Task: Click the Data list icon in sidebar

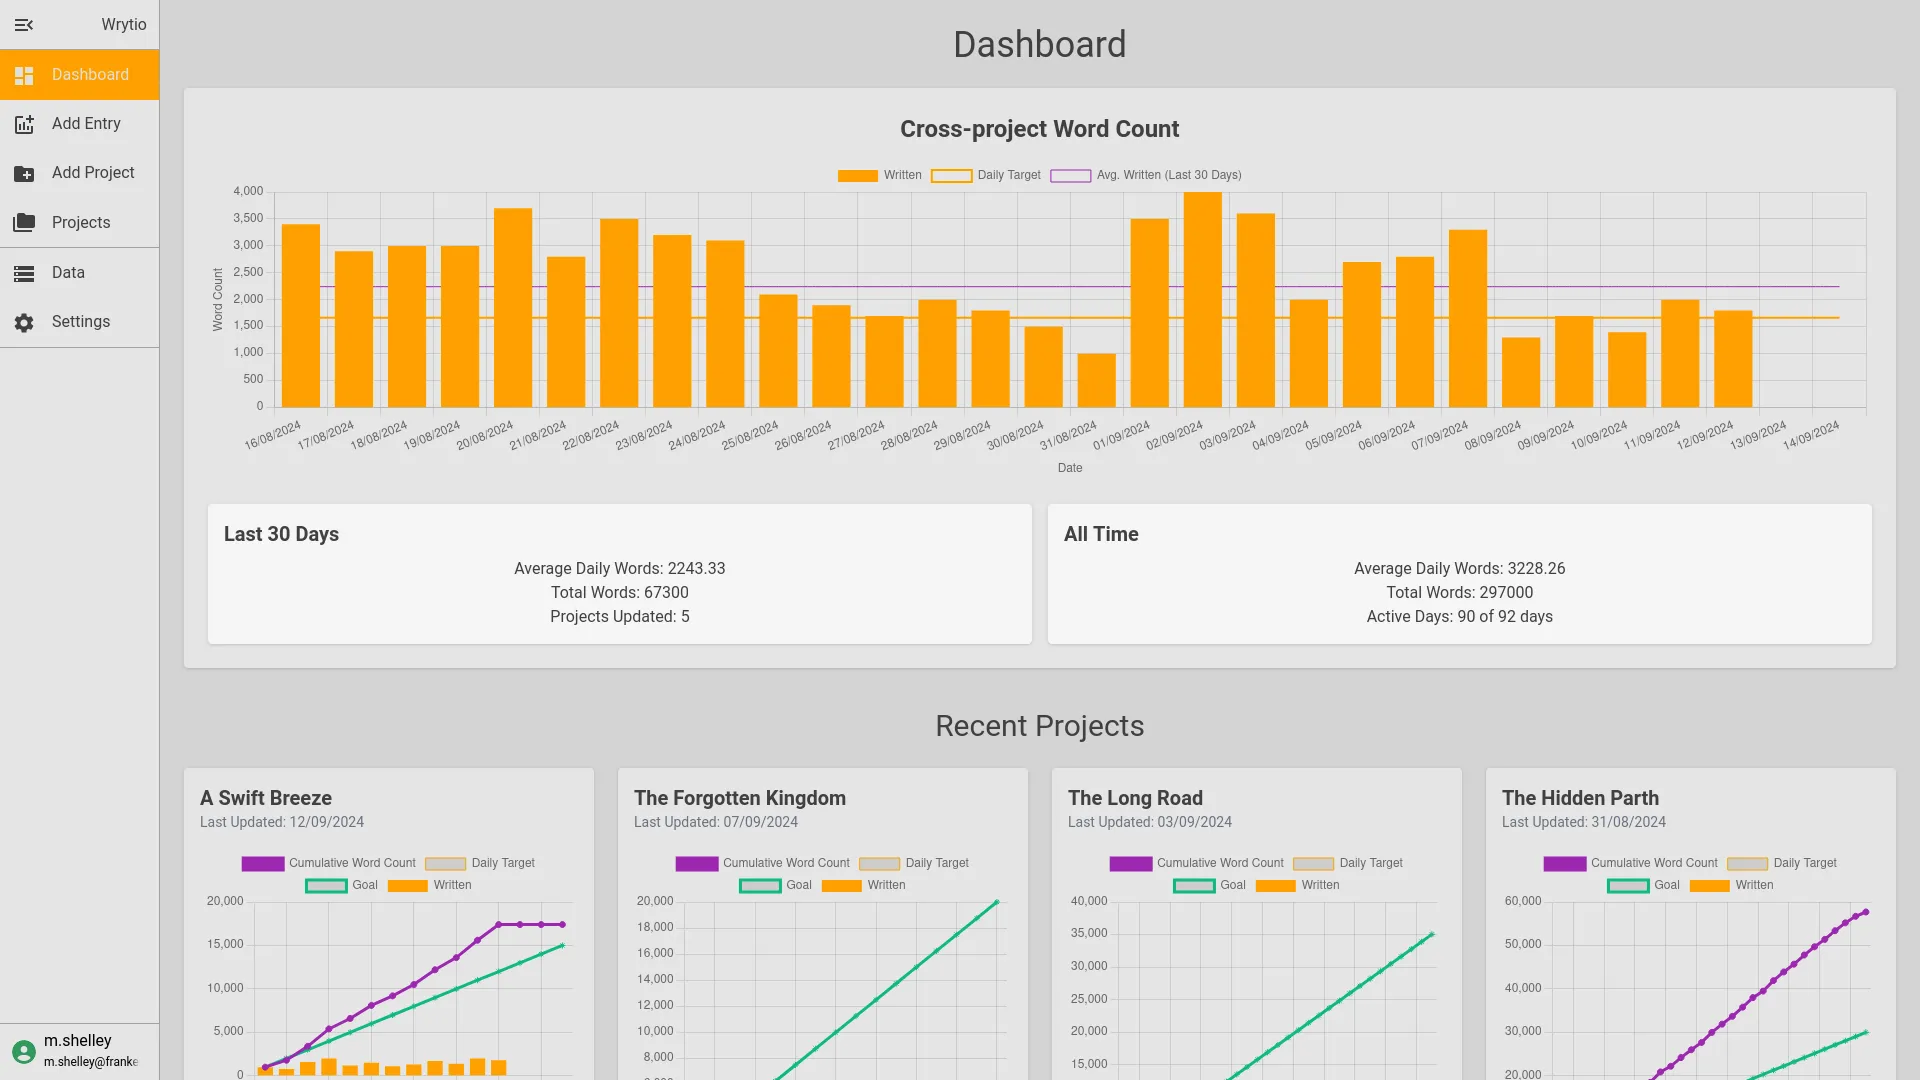Action: [x=23, y=272]
